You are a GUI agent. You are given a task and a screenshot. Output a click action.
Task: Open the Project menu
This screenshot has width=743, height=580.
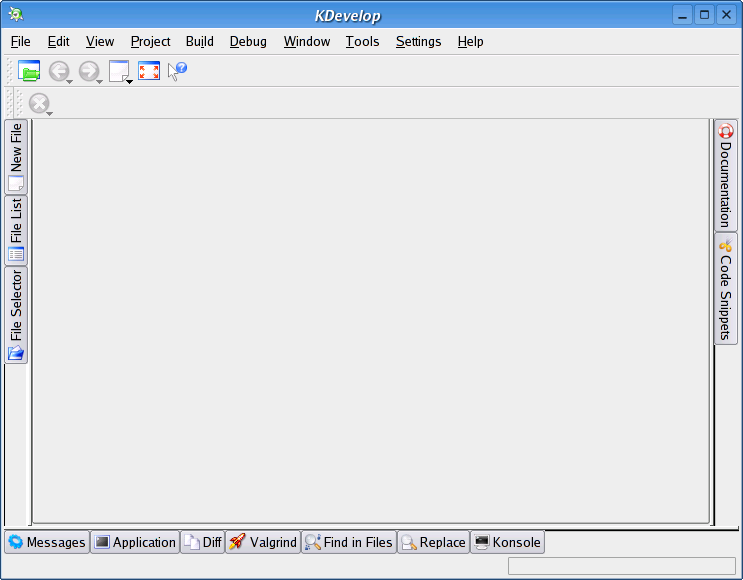(x=150, y=41)
